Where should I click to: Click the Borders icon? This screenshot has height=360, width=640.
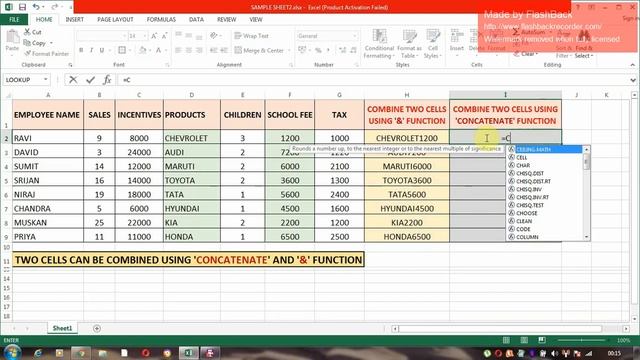point(122,50)
